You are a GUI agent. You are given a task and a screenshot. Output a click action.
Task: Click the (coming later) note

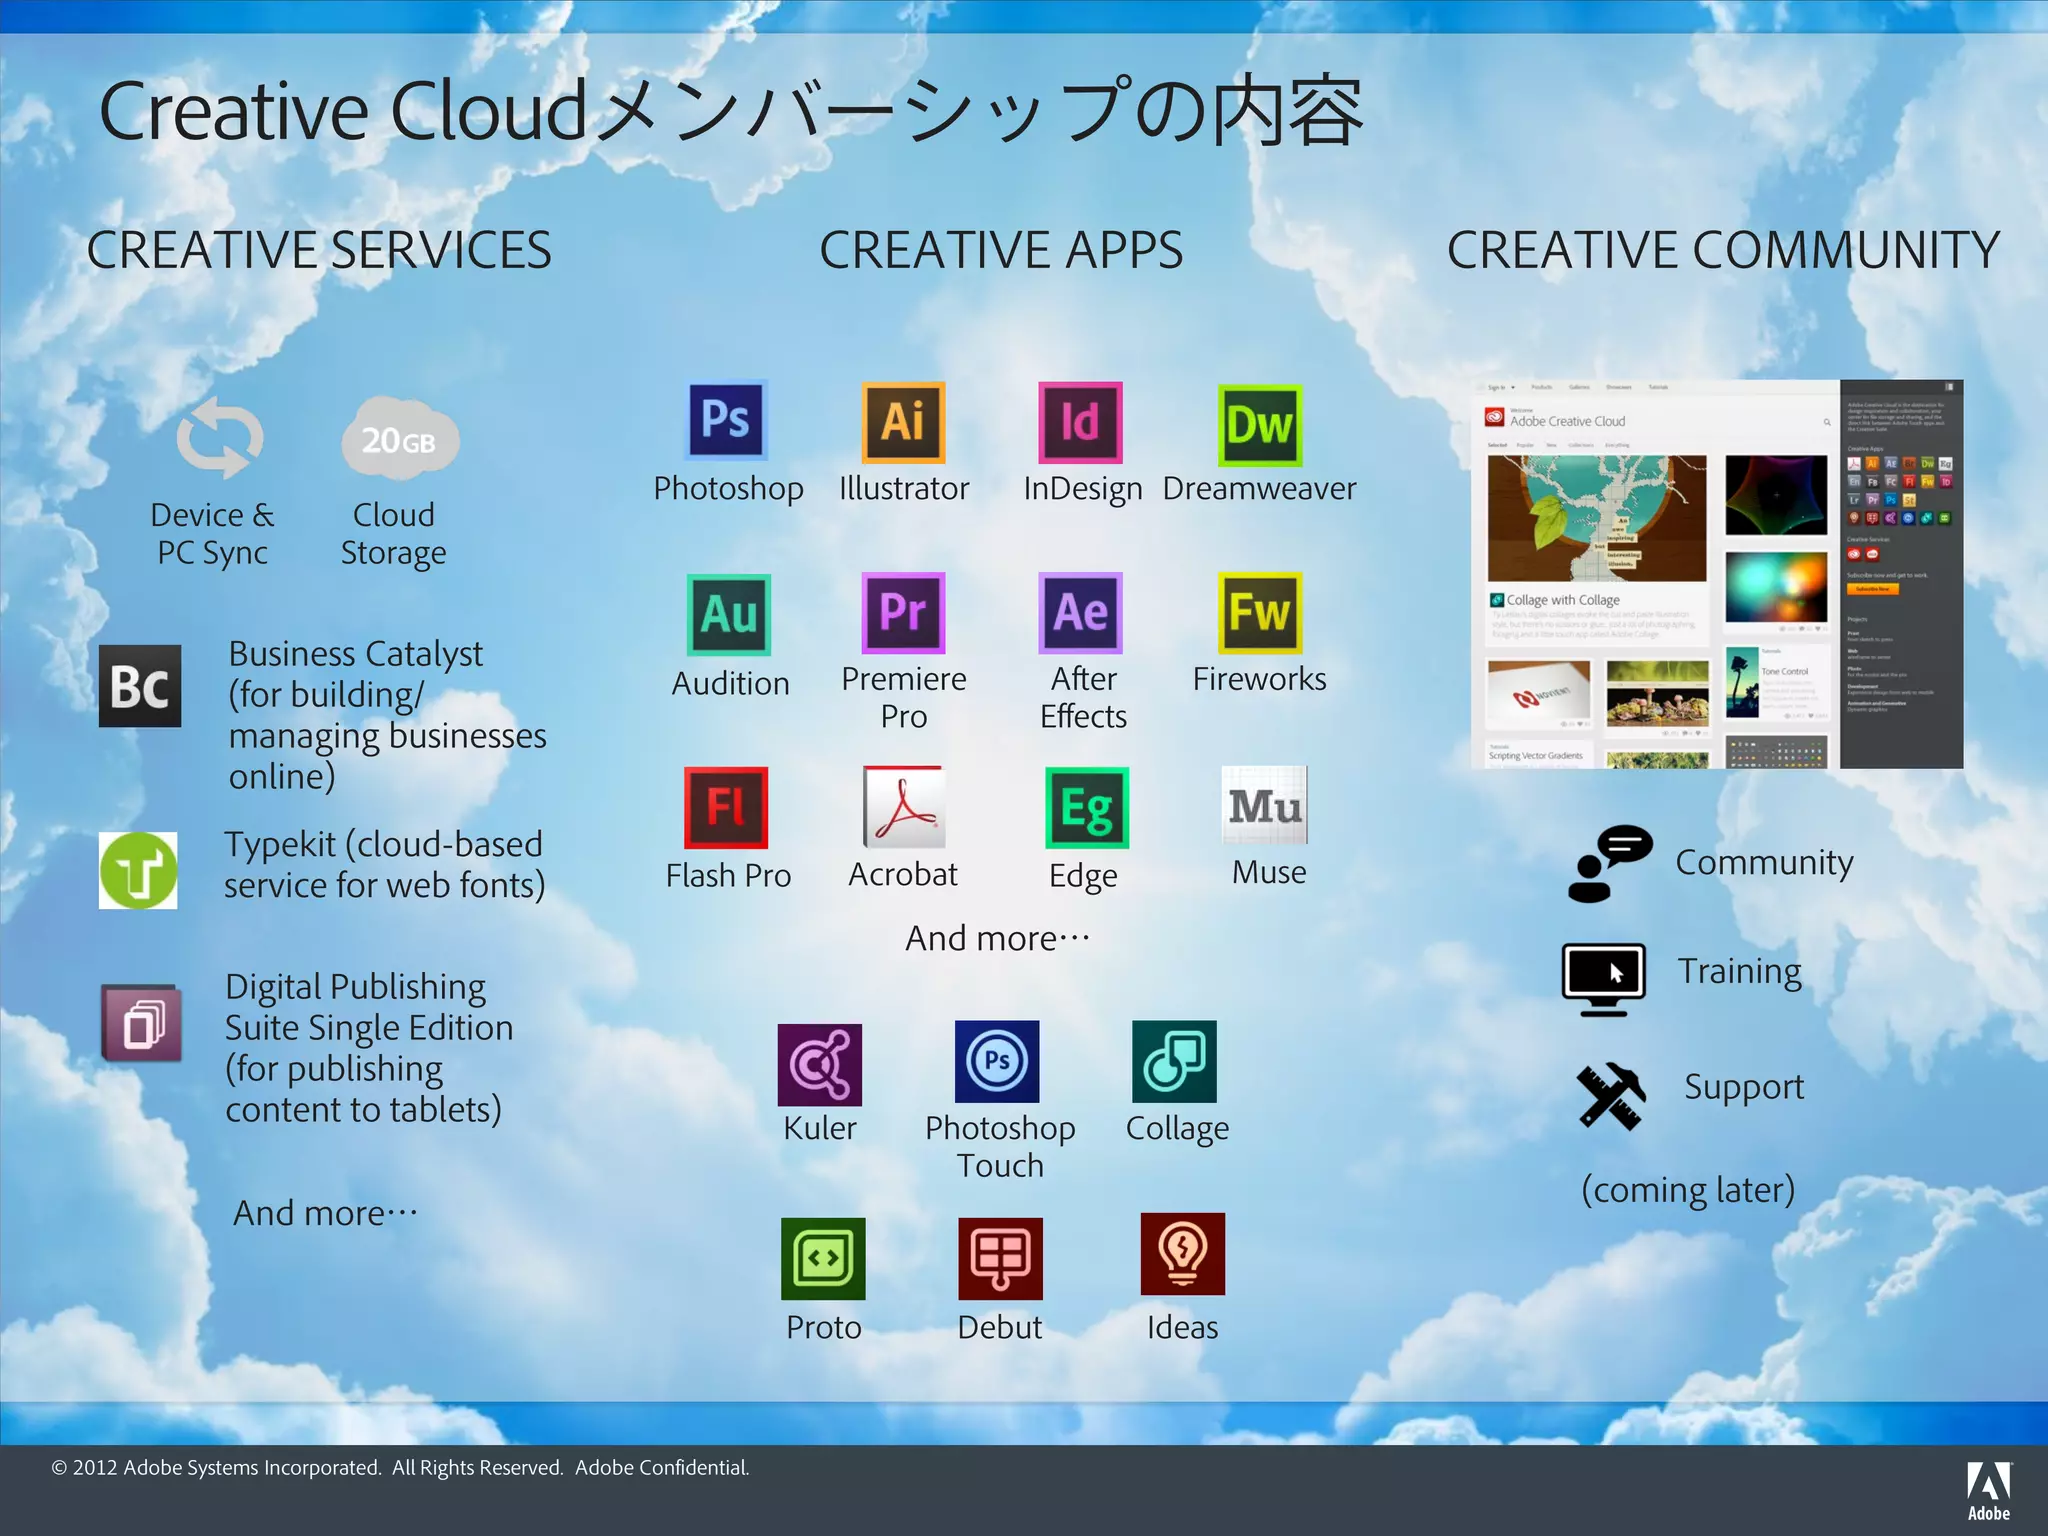(1688, 1190)
